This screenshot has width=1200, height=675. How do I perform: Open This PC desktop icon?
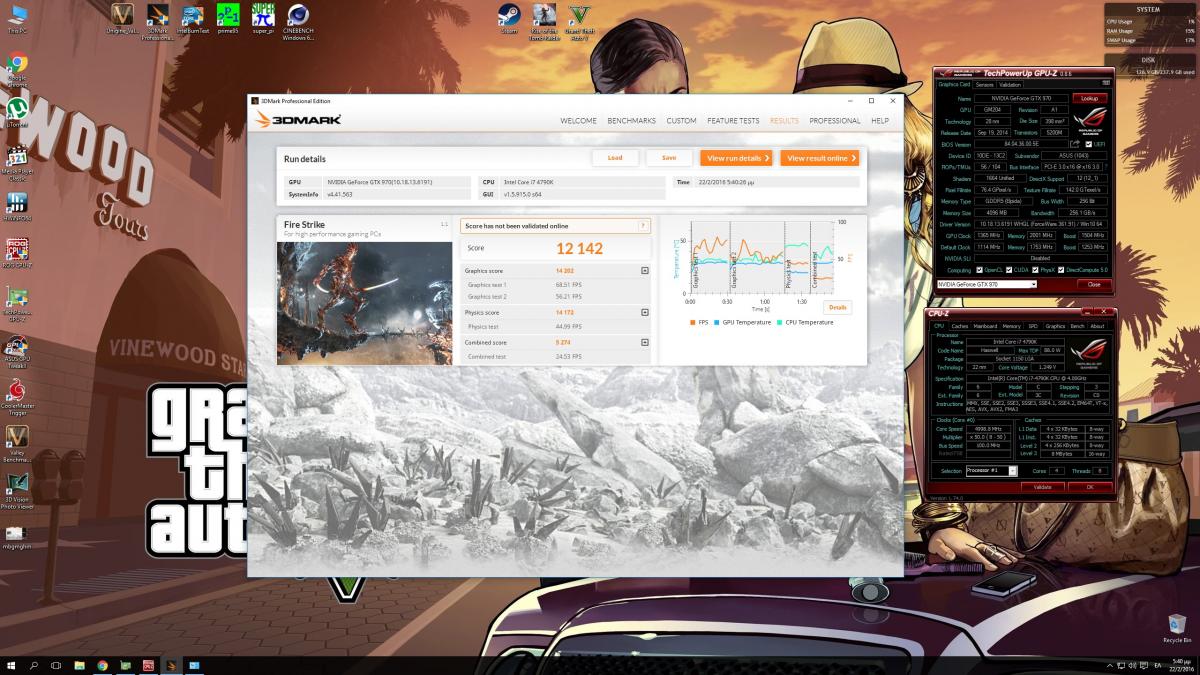(16, 20)
